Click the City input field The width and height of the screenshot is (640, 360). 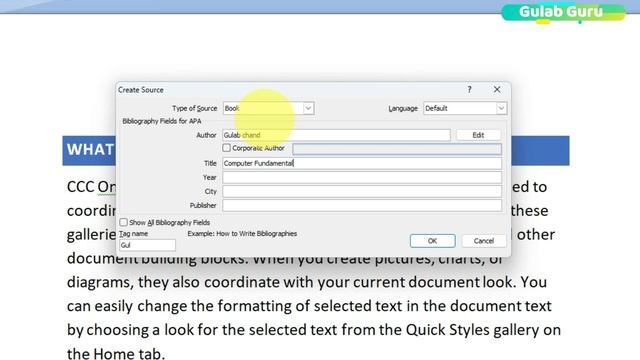pyautogui.click(x=362, y=191)
